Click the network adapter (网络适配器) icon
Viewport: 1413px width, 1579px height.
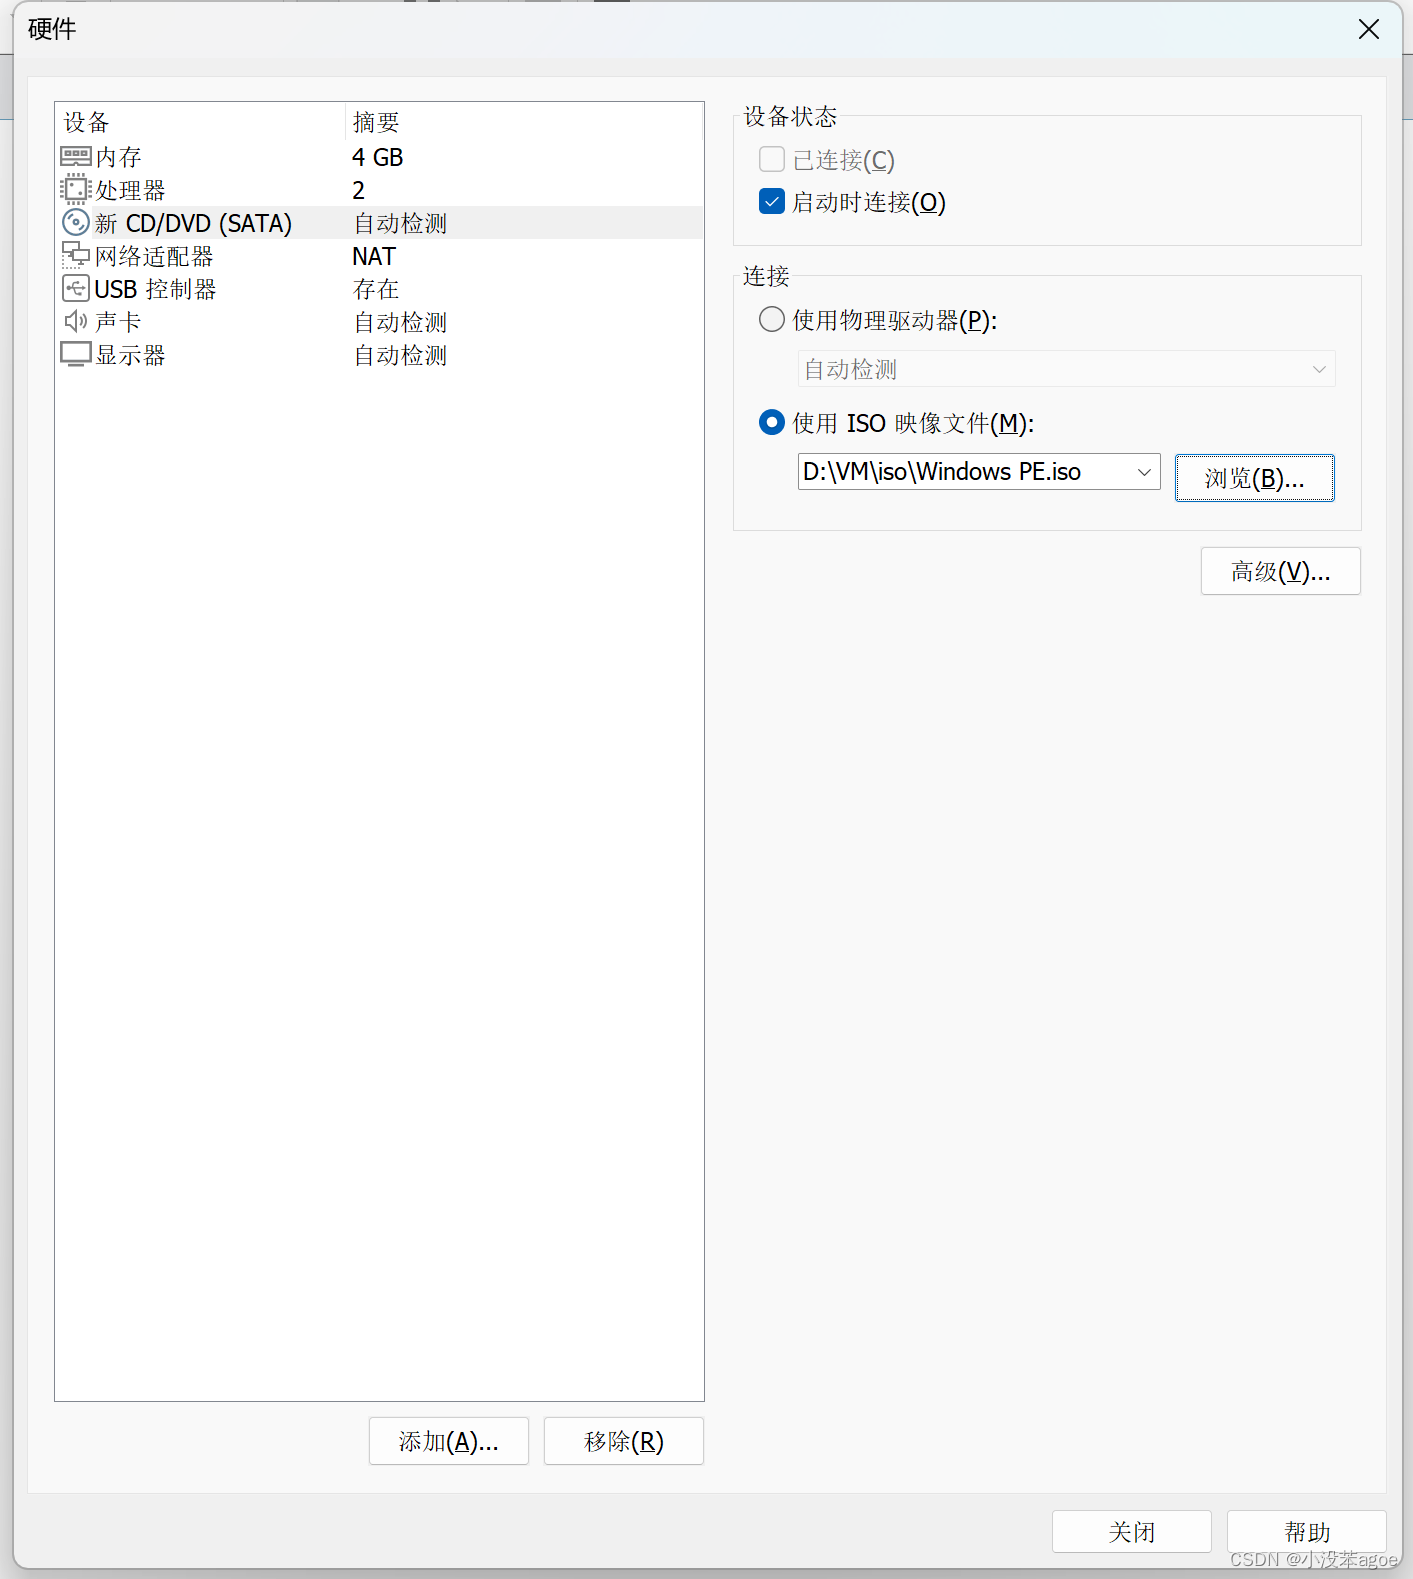(76, 256)
